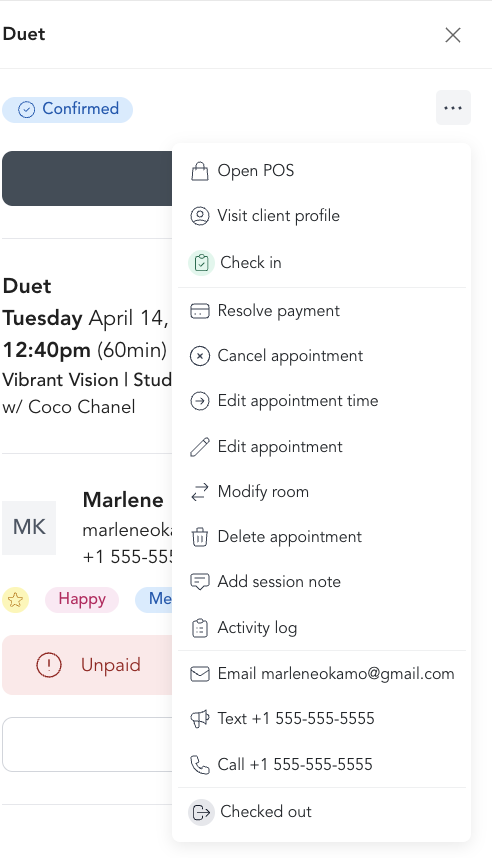Email marleneokamo@gmail.com from the menu

pyautogui.click(x=322, y=674)
